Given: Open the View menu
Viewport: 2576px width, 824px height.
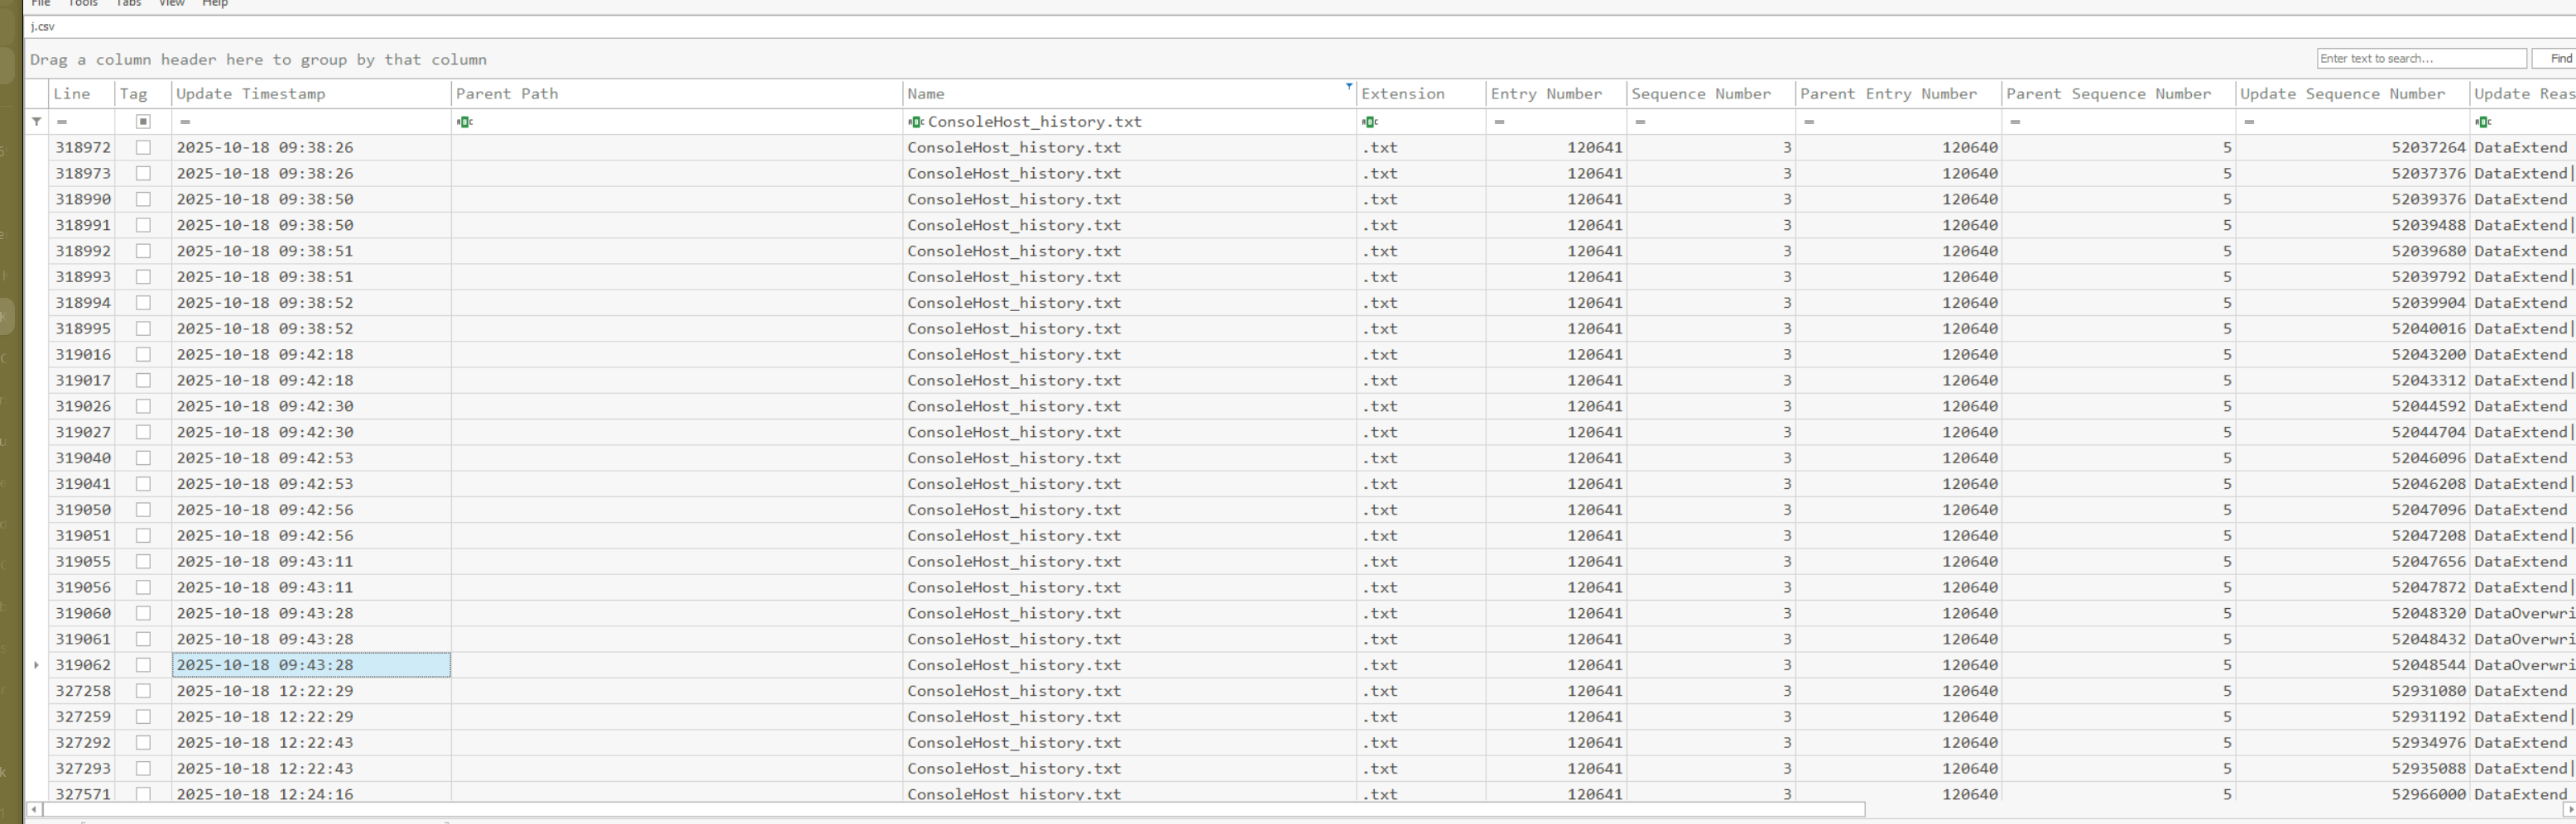Looking at the screenshot, I should click(172, 4).
